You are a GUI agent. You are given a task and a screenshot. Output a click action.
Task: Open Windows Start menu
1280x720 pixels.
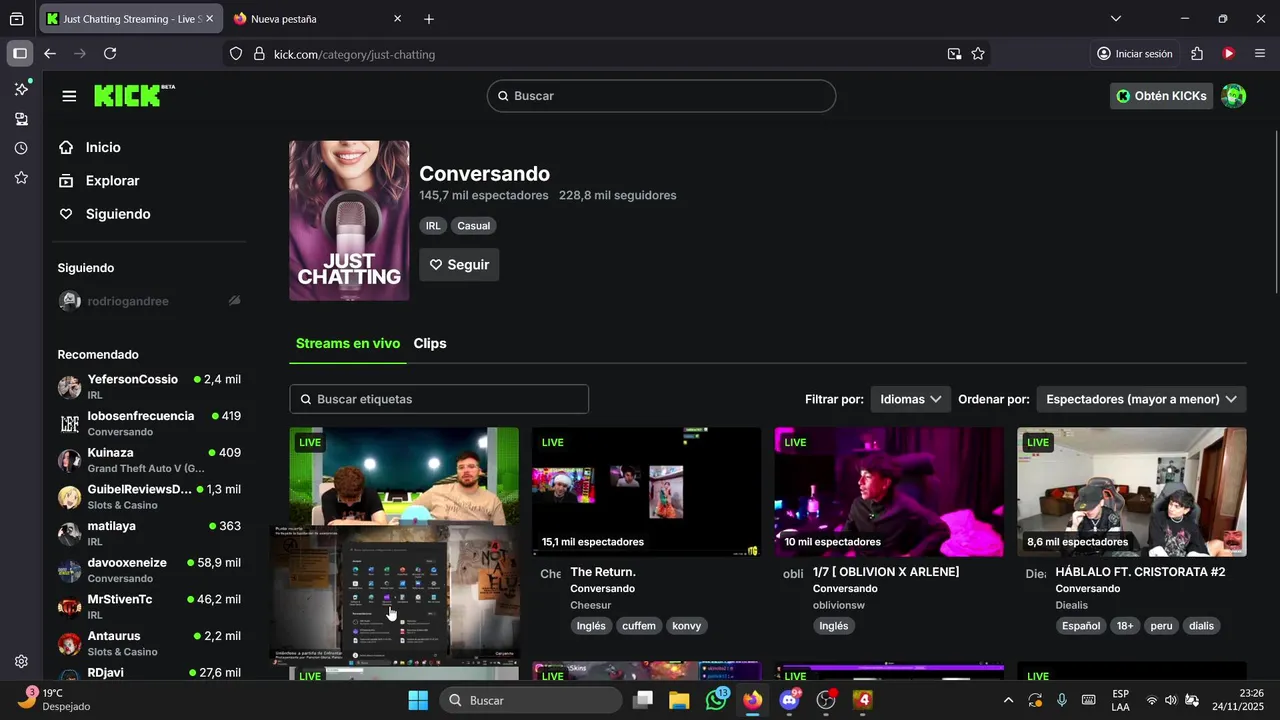click(418, 700)
